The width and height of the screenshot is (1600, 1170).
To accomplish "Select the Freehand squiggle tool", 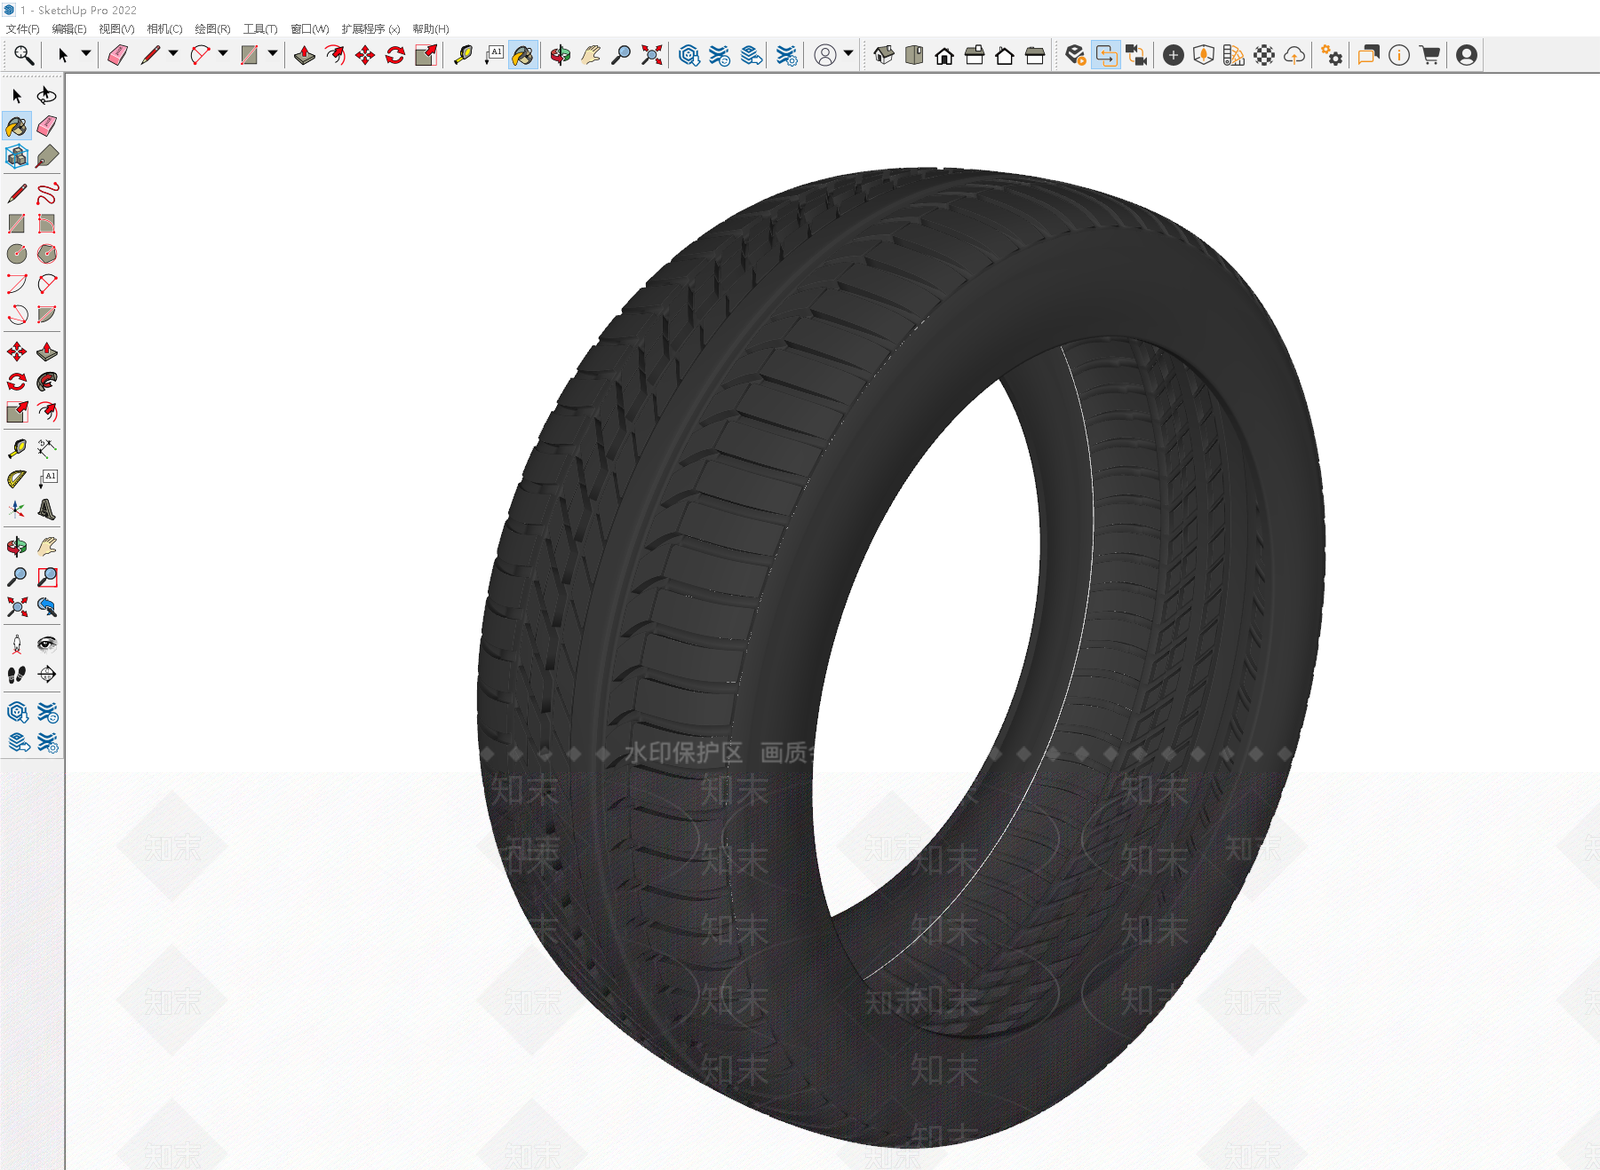I will (47, 193).
